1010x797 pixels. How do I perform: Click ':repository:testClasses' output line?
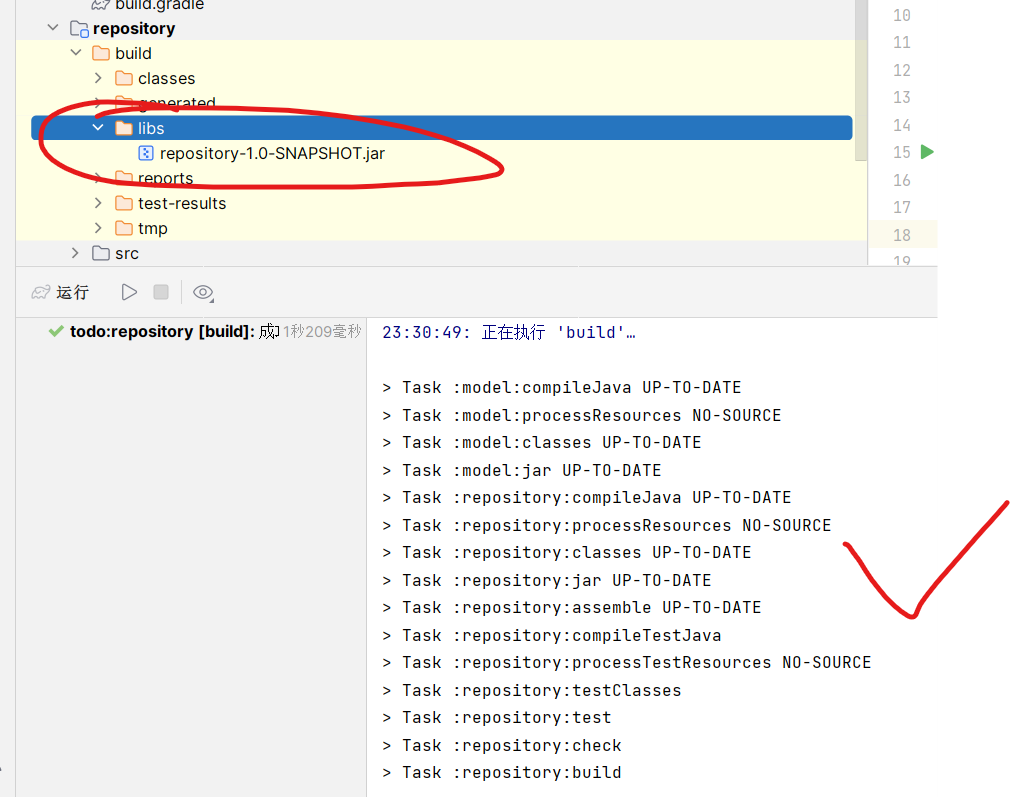531,691
